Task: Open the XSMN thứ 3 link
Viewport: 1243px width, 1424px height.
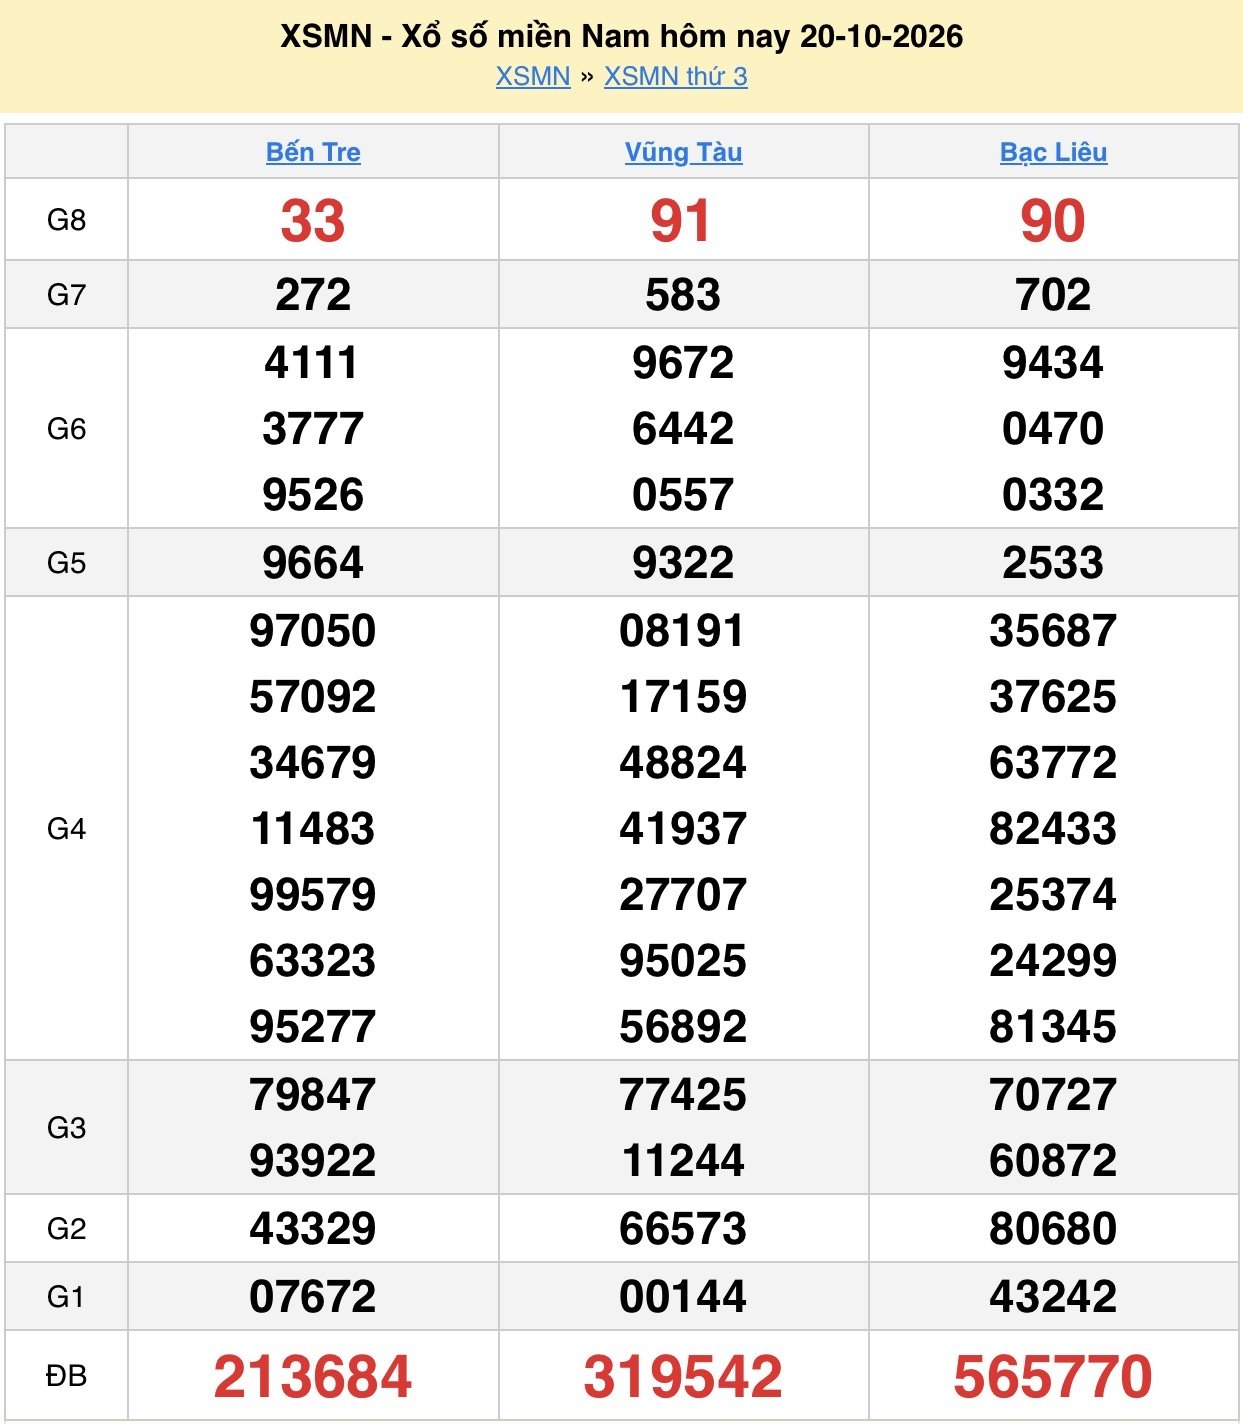Action: pos(675,77)
